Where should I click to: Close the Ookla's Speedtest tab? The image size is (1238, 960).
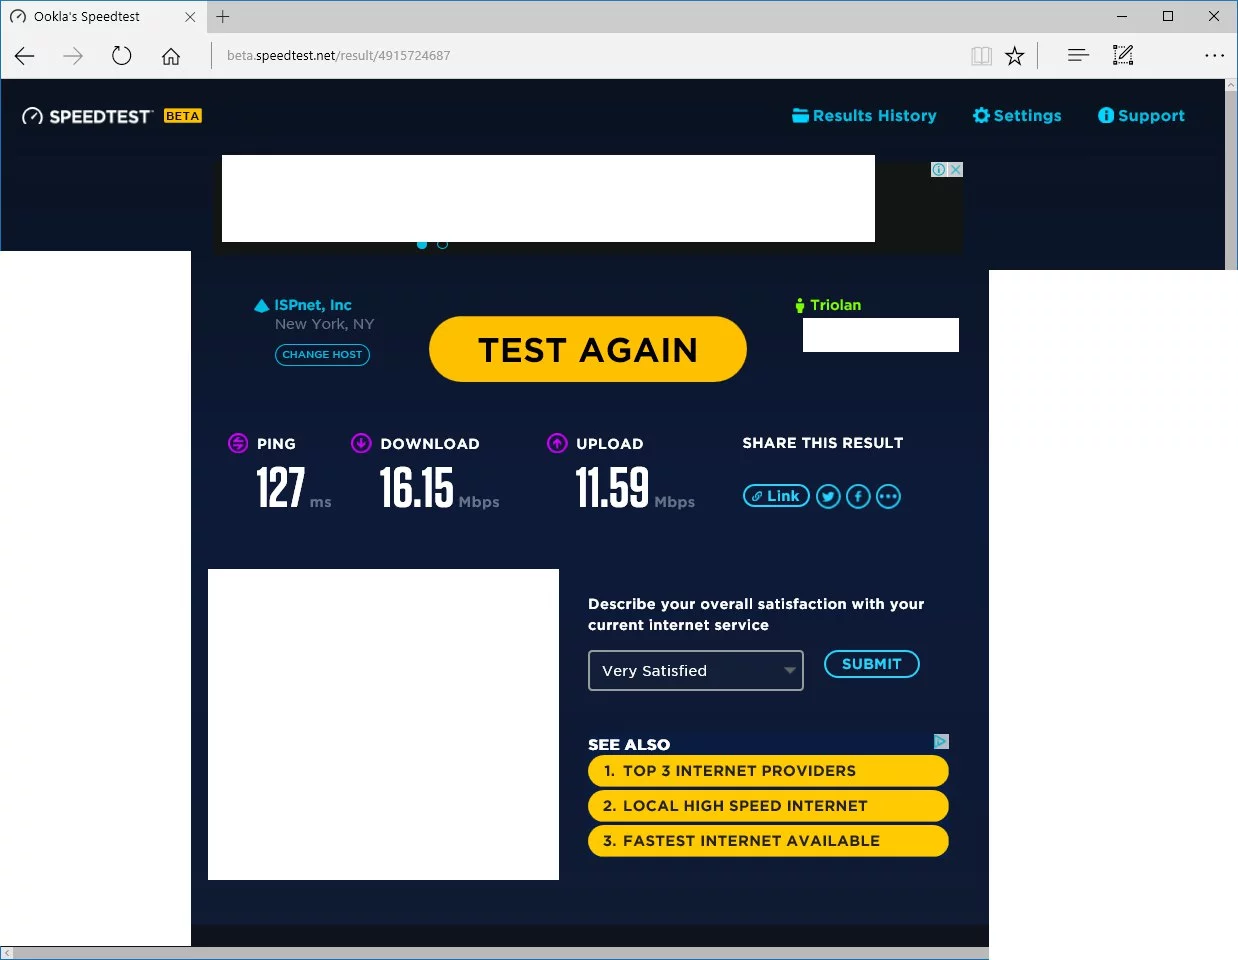tap(190, 17)
